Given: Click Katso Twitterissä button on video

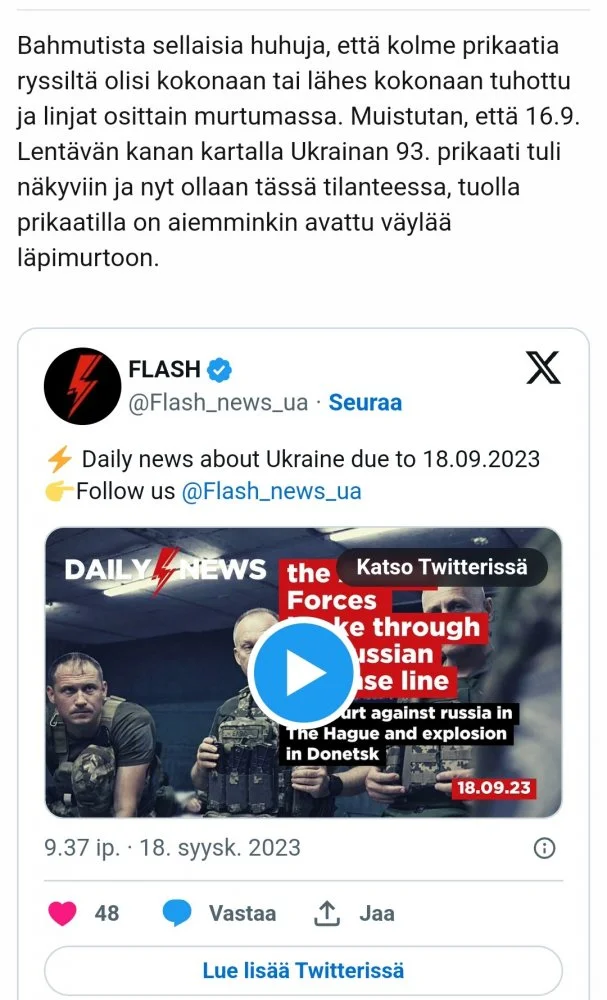Looking at the screenshot, I should [442, 566].
